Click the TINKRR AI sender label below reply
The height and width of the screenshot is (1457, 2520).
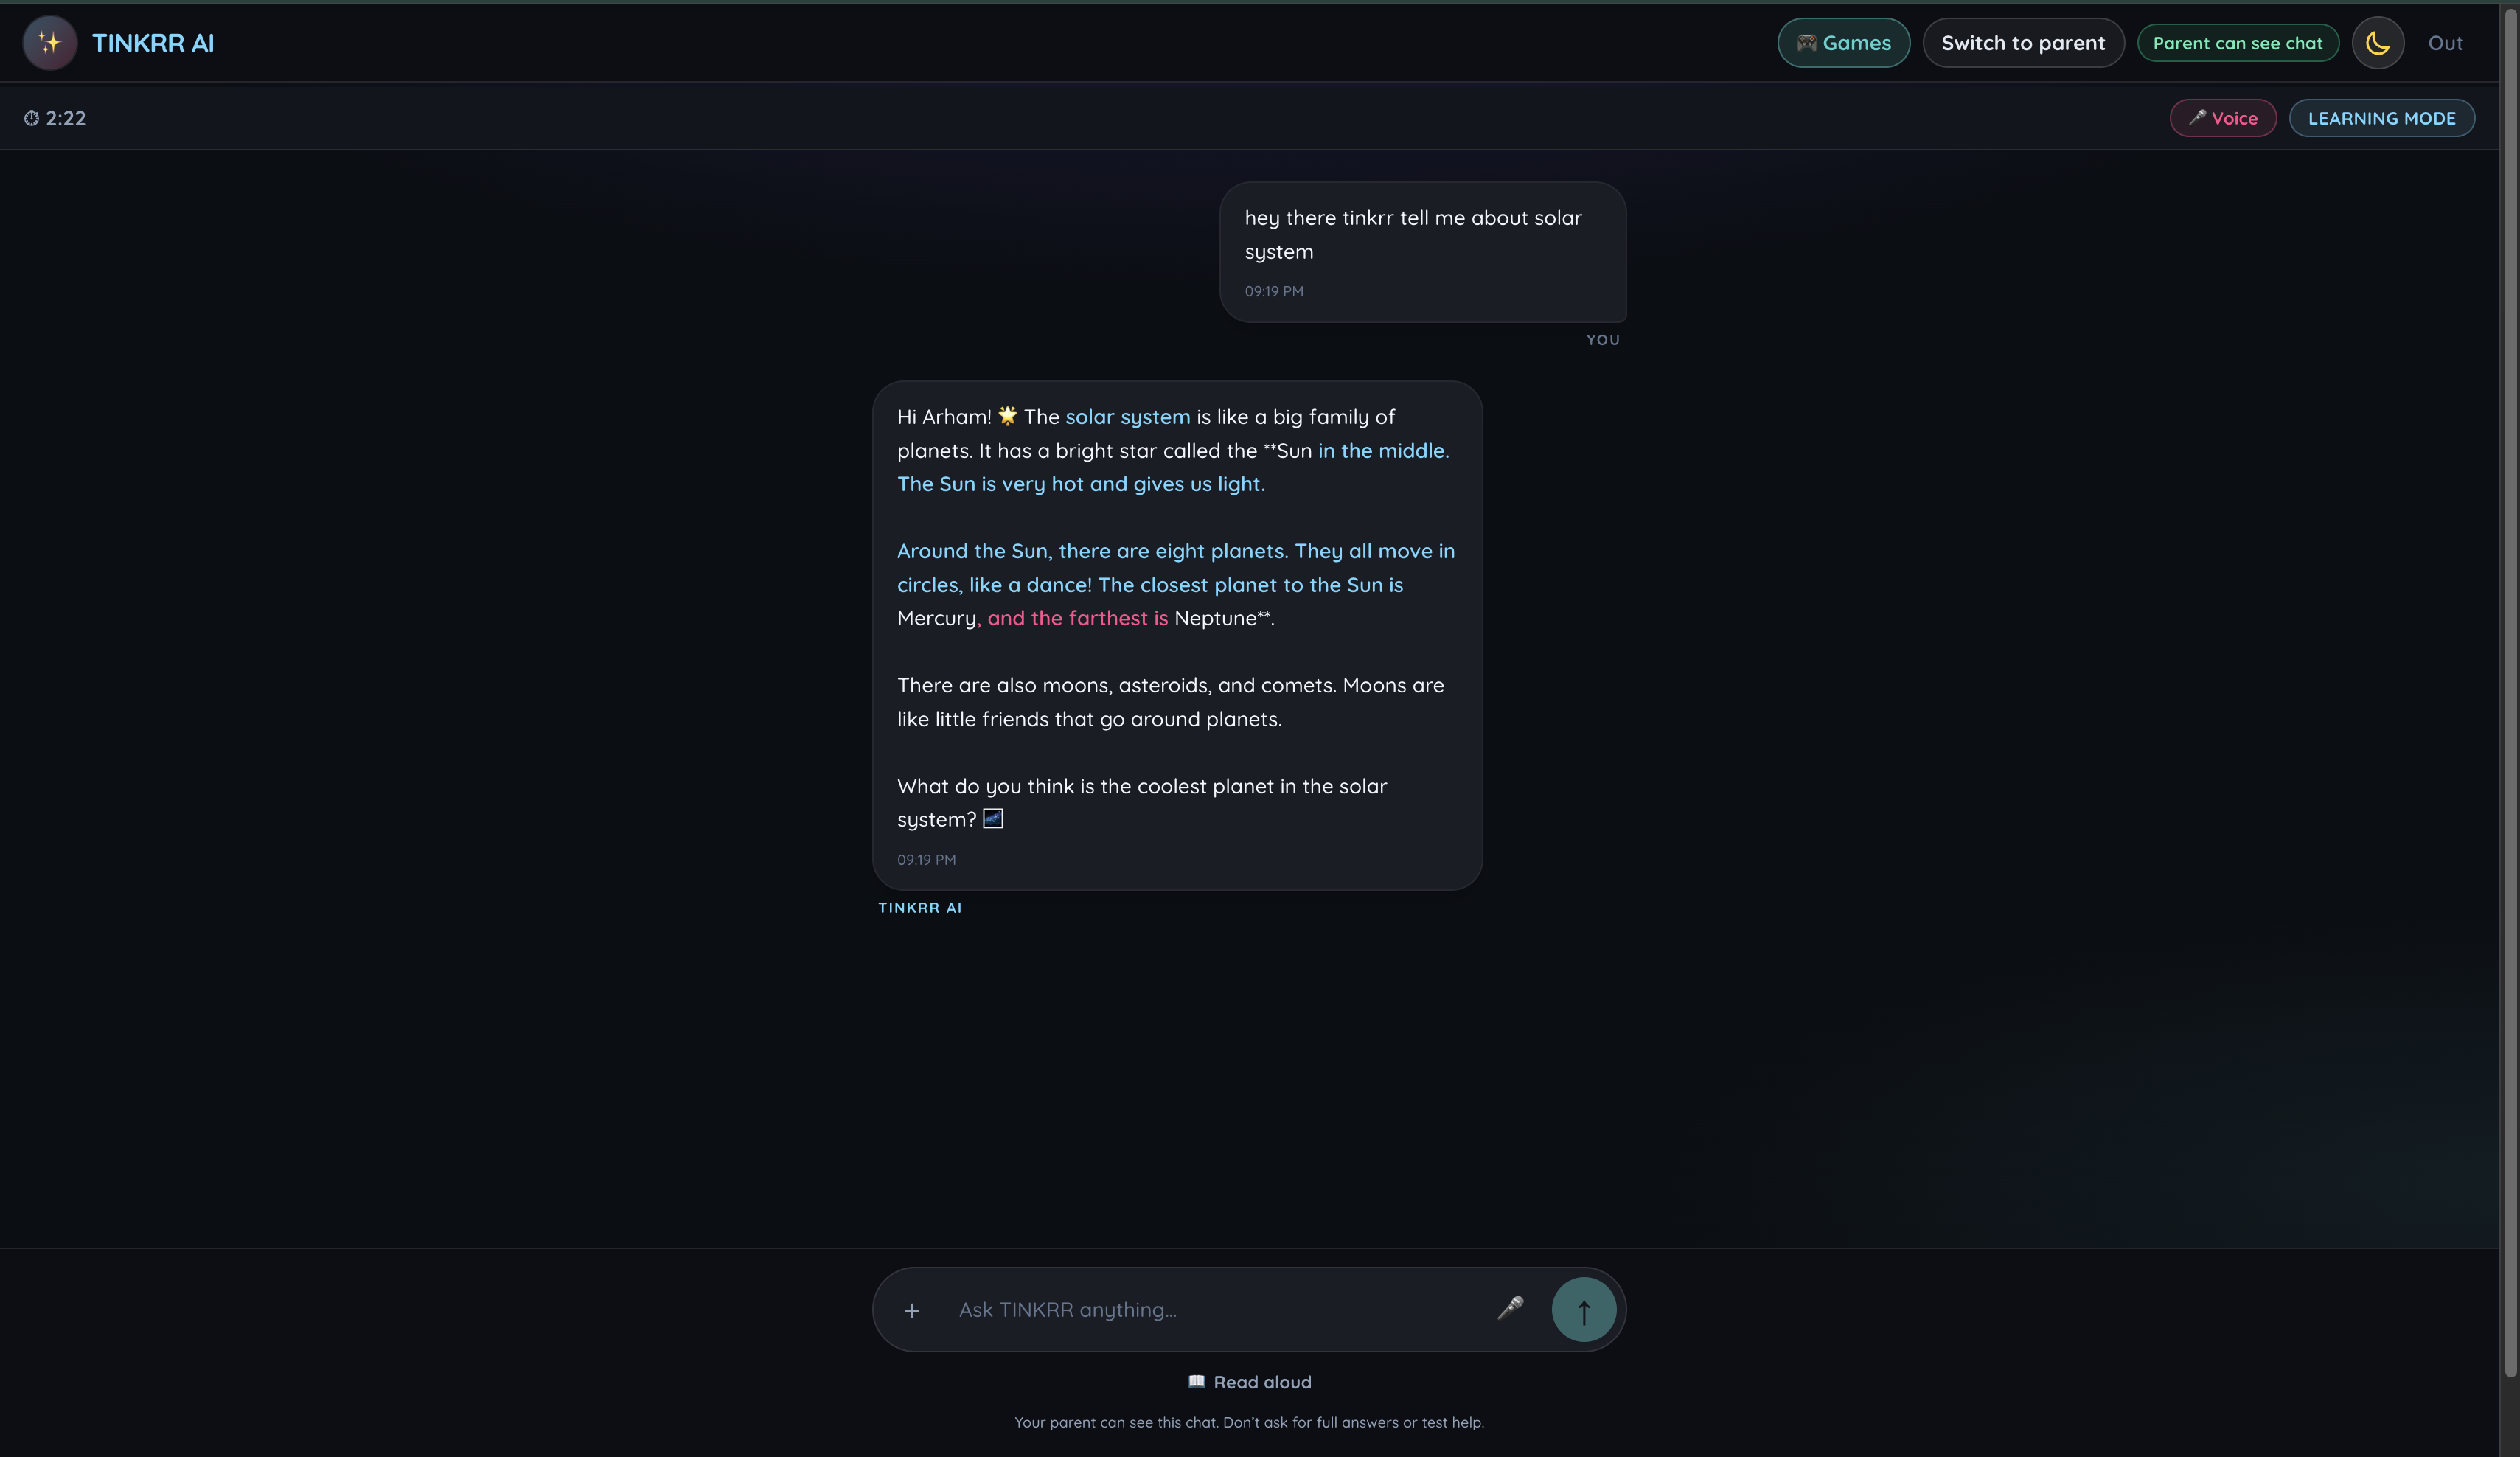tap(920, 908)
